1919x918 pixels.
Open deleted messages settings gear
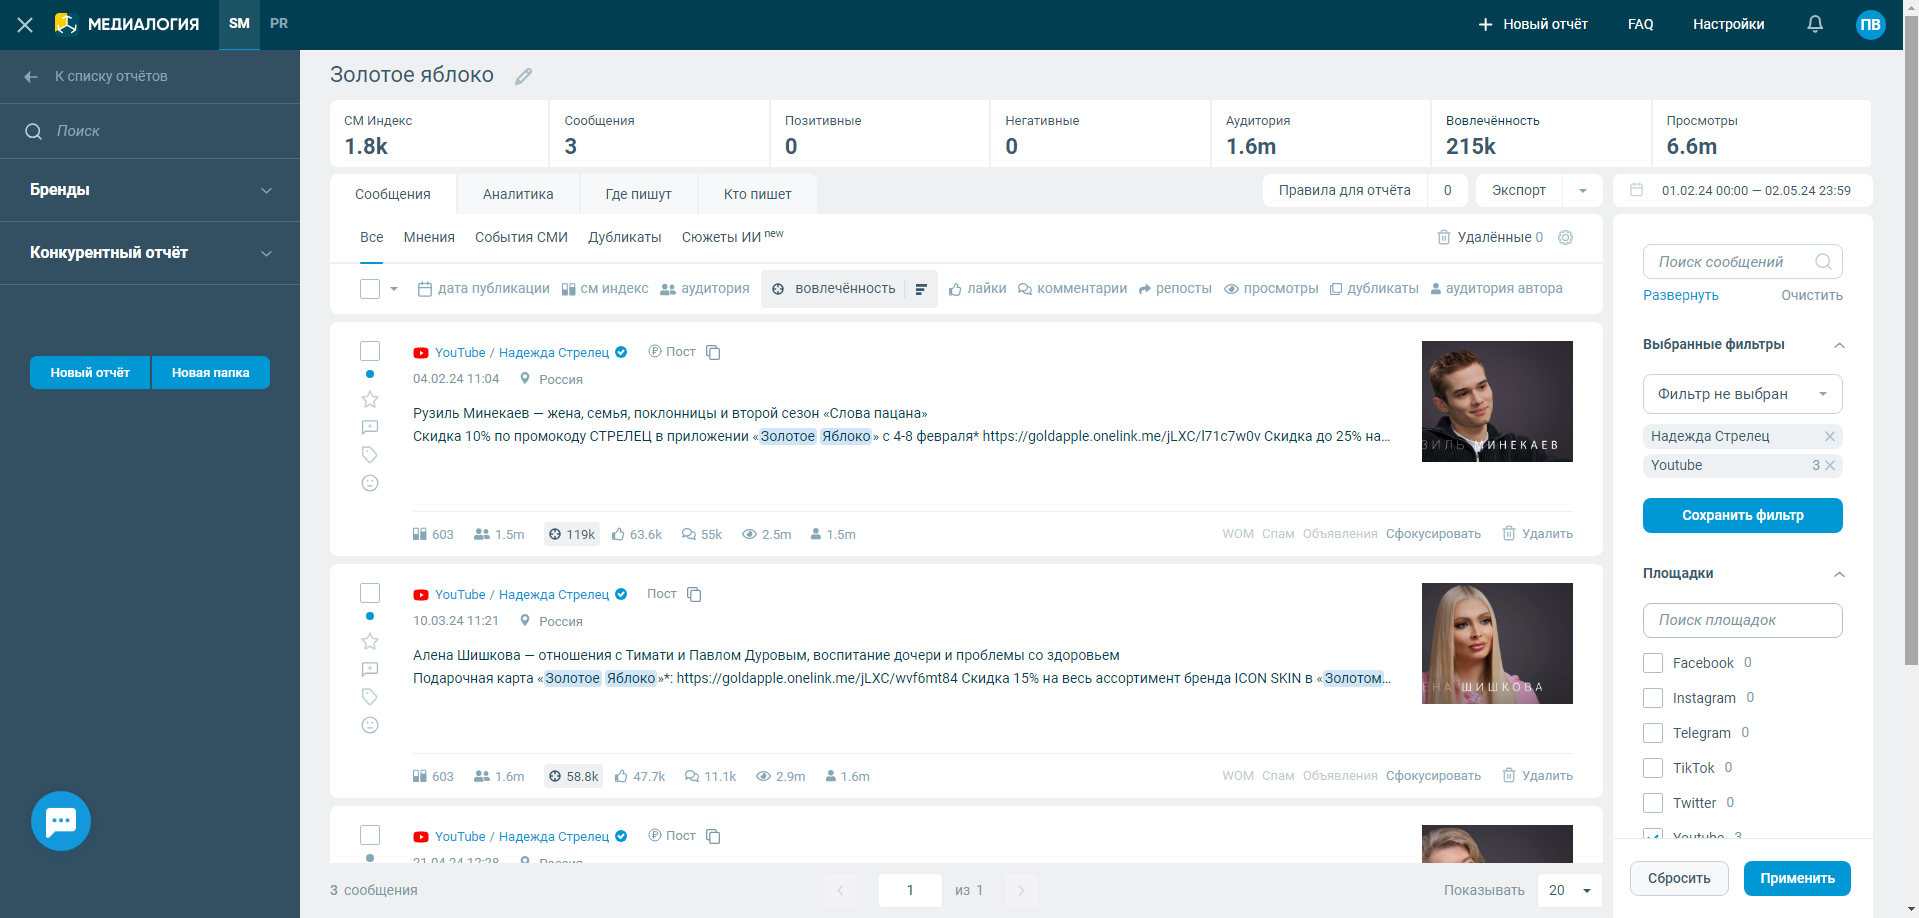click(x=1566, y=238)
